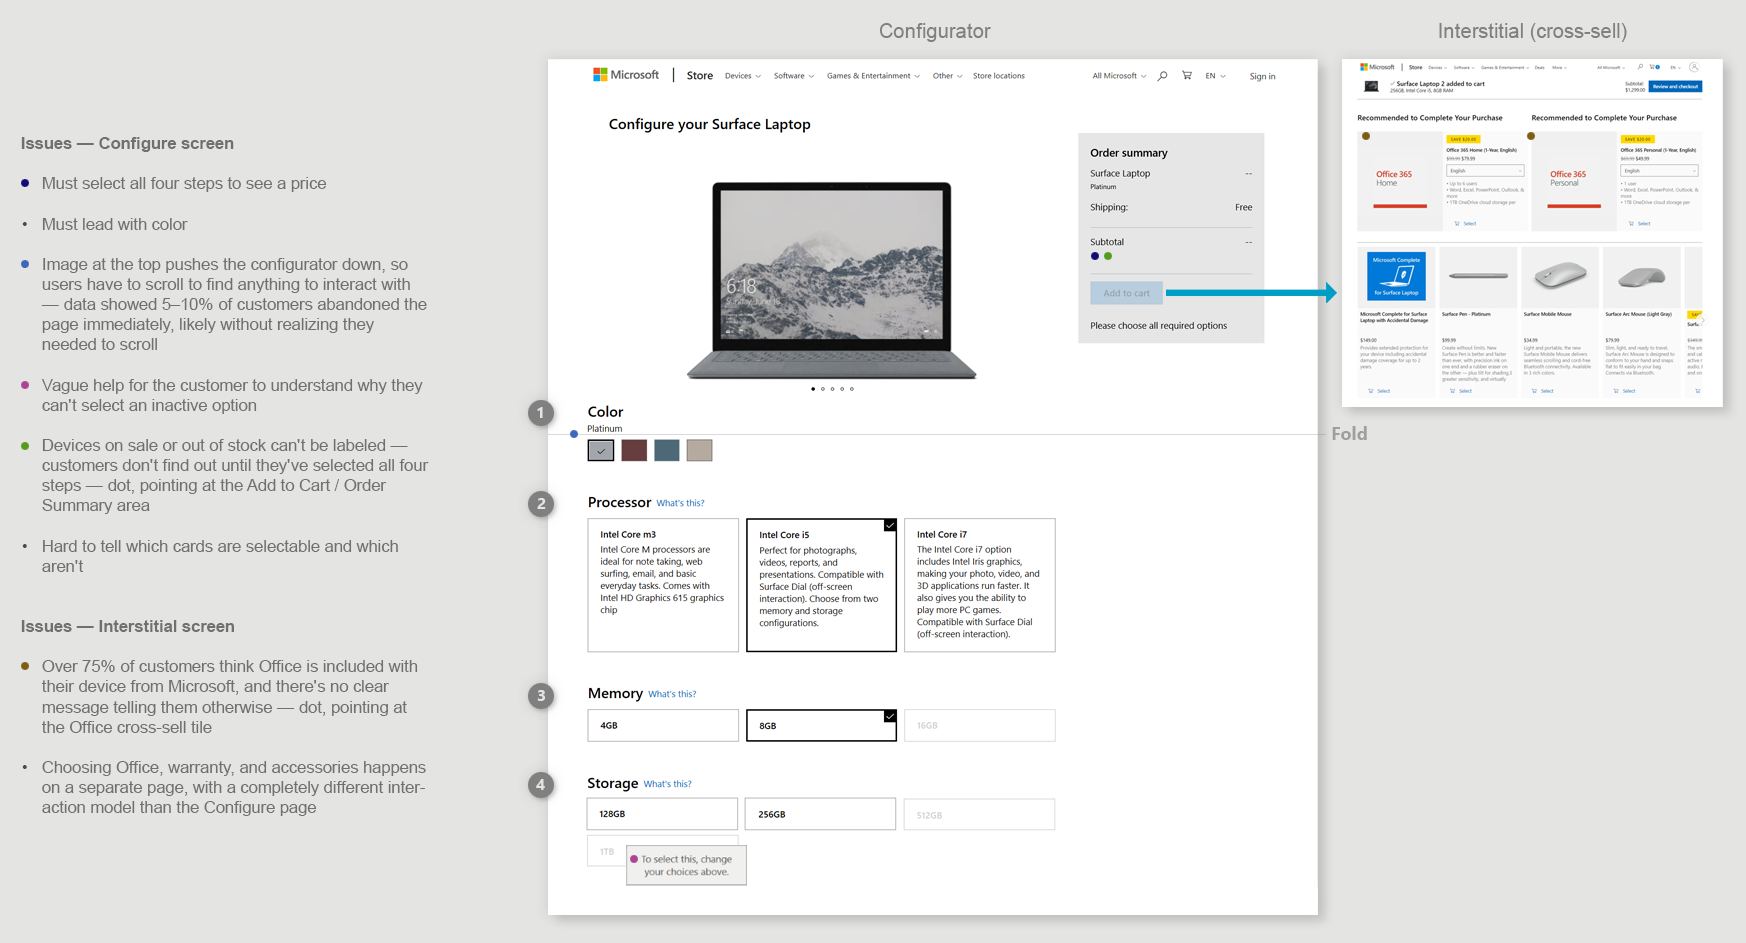Viewport: 1746px width, 943px height.
Task: Click Select under Surface Mobile Mouse
Action: pos(1543,391)
